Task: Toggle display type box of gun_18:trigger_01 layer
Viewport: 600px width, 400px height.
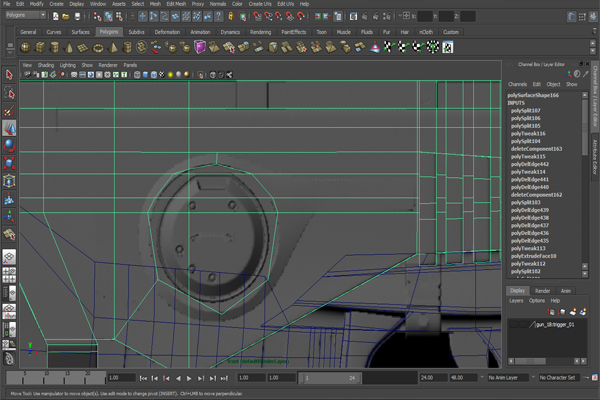Action: [x=523, y=325]
